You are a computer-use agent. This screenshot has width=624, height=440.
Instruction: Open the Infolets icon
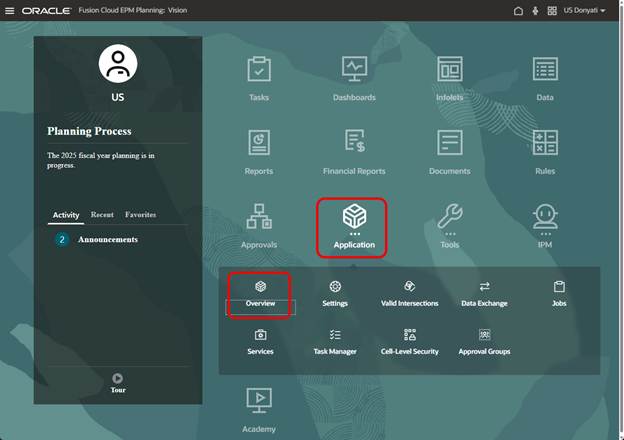click(449, 71)
